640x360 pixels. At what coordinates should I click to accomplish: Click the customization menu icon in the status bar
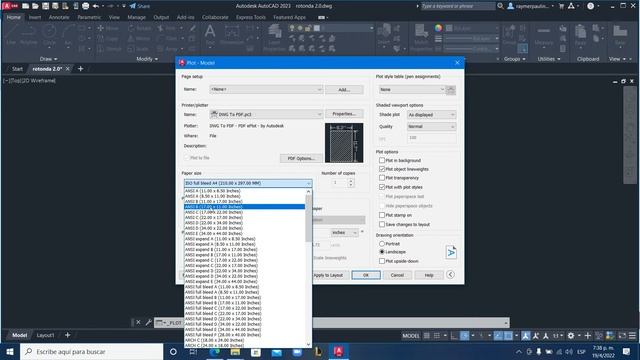632,336
